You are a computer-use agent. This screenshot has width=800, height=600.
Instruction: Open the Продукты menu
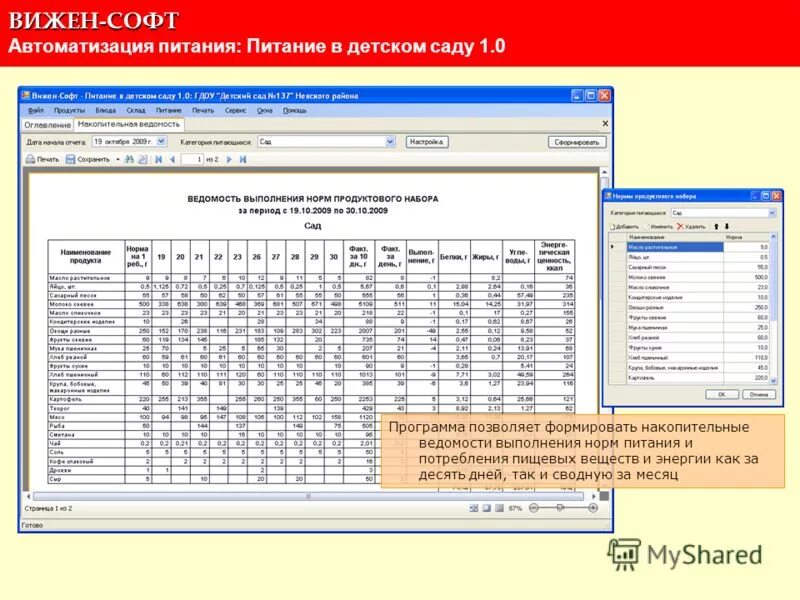tap(69, 110)
